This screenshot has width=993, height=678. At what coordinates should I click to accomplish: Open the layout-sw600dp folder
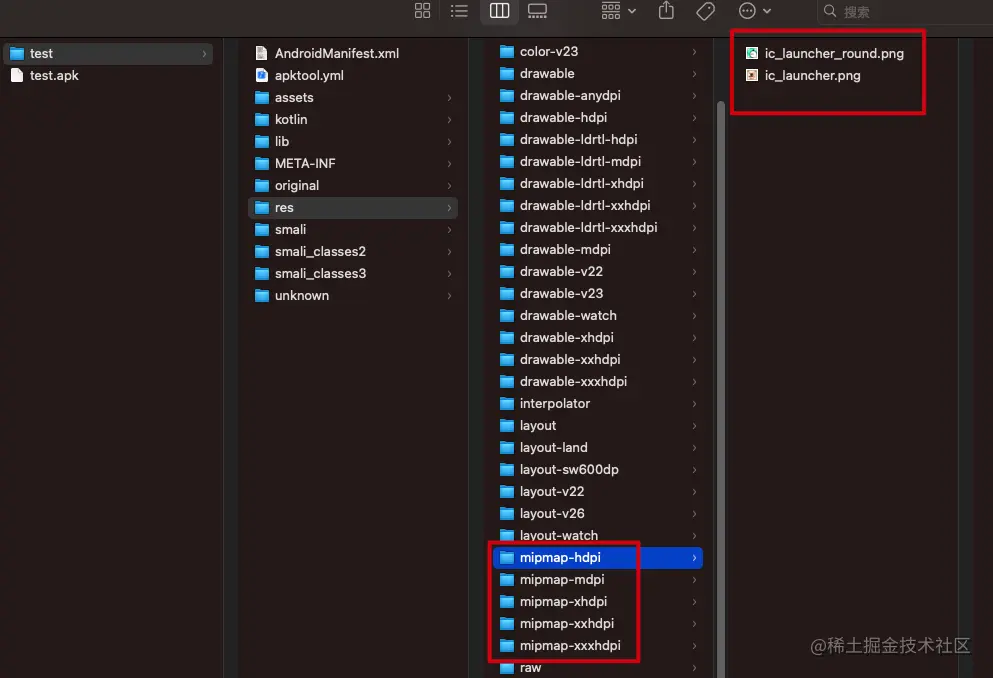click(x=598, y=470)
